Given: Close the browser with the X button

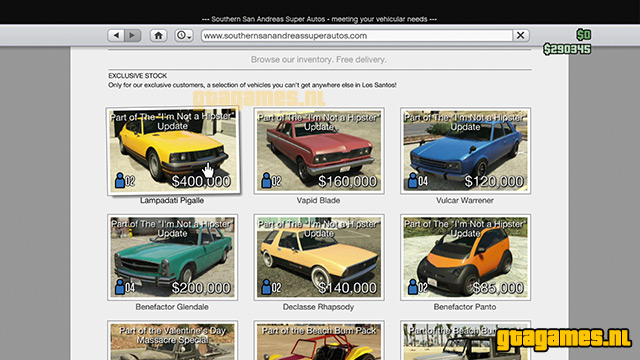Looking at the screenshot, I should (520, 36).
